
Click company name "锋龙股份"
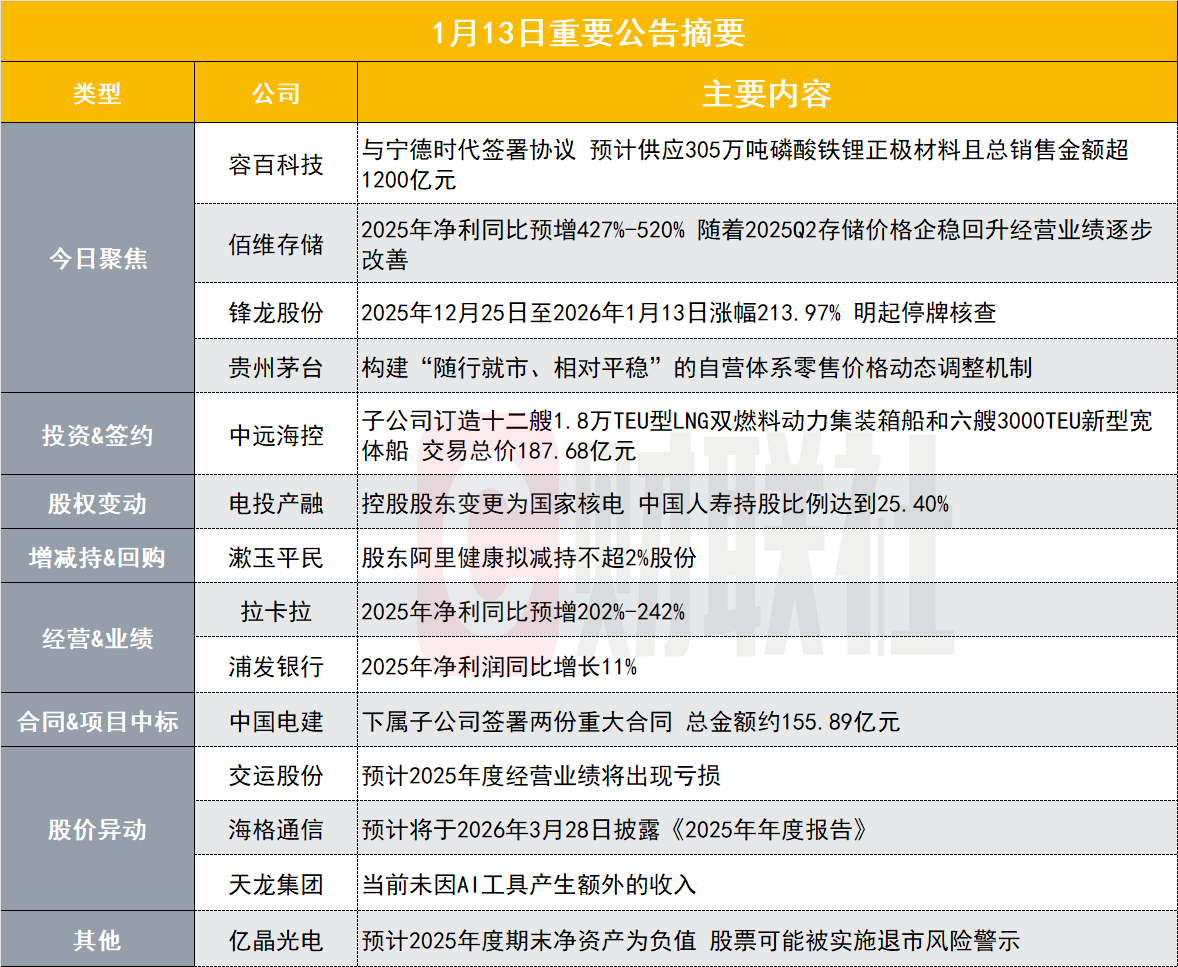pyautogui.click(x=276, y=312)
